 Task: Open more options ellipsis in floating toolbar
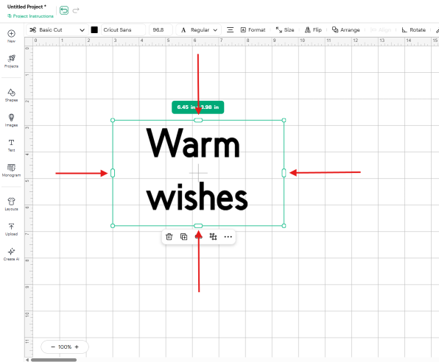coord(228,237)
